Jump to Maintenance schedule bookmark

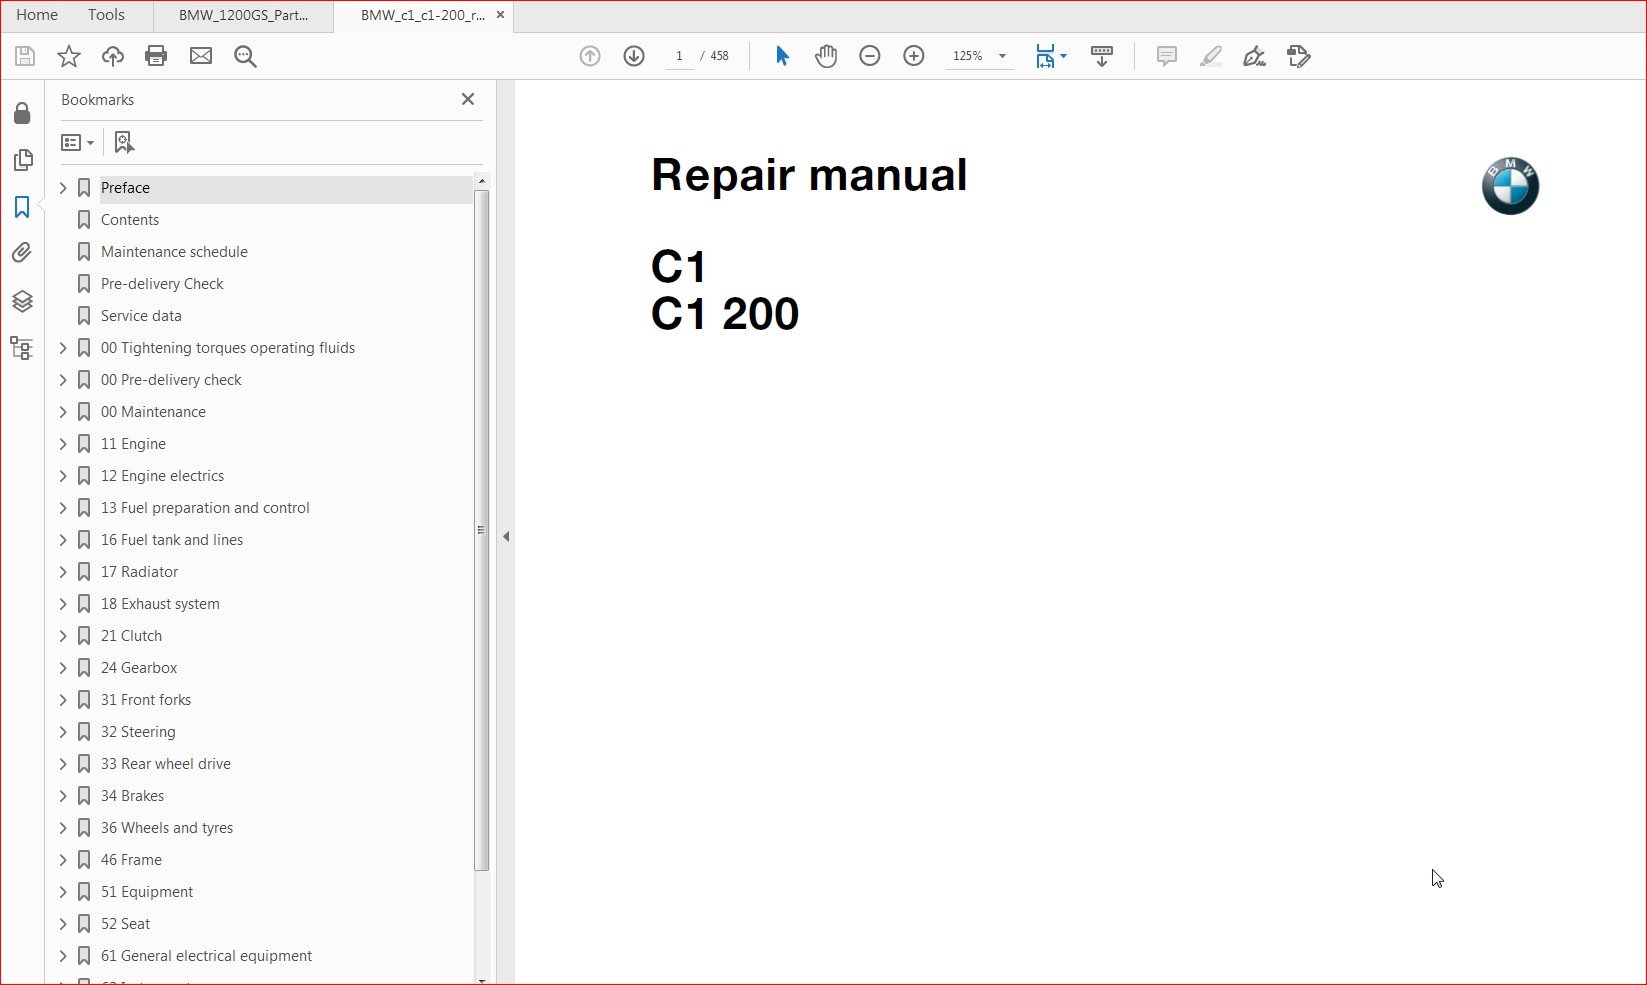[x=174, y=252]
